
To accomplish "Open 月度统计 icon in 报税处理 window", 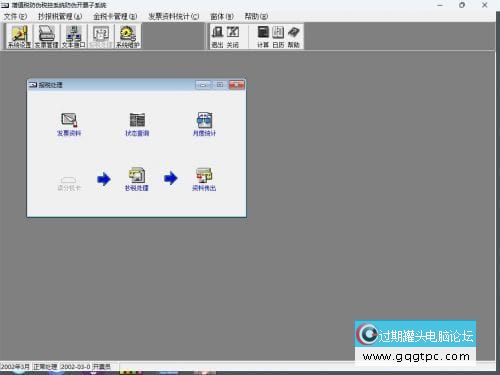I will pyautogui.click(x=204, y=124).
